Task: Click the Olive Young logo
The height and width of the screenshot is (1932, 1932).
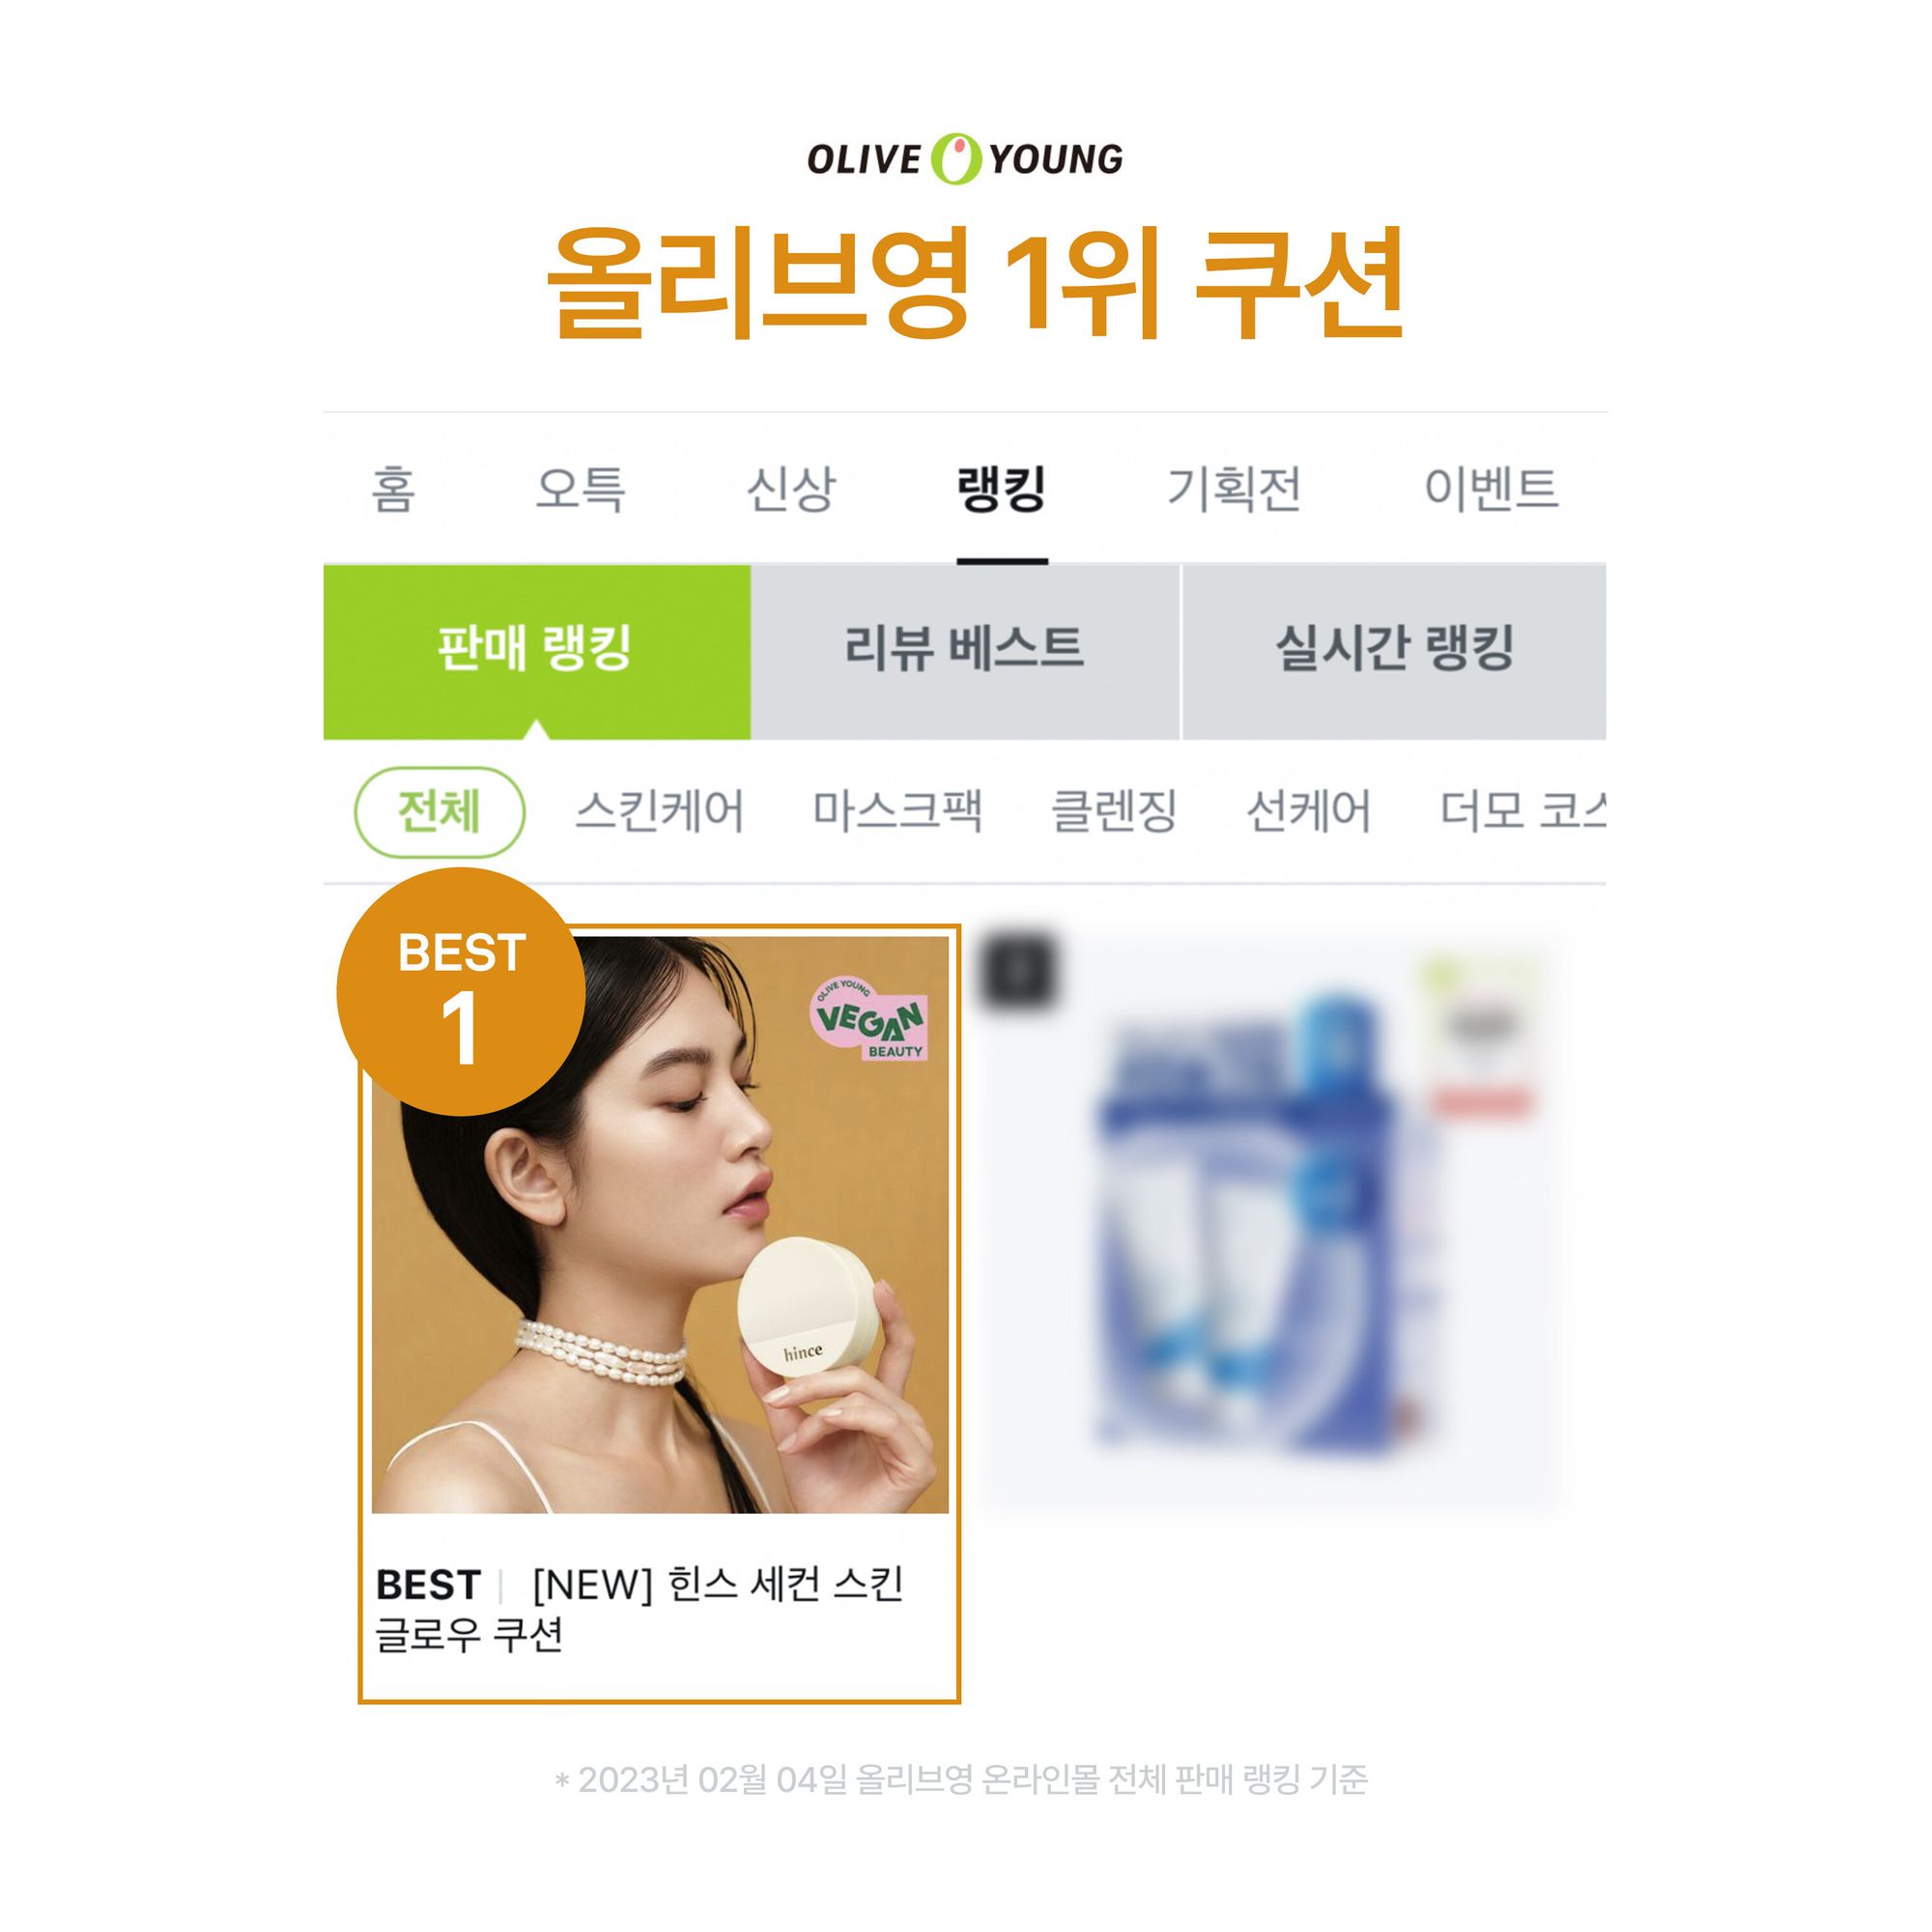Action: point(965,159)
